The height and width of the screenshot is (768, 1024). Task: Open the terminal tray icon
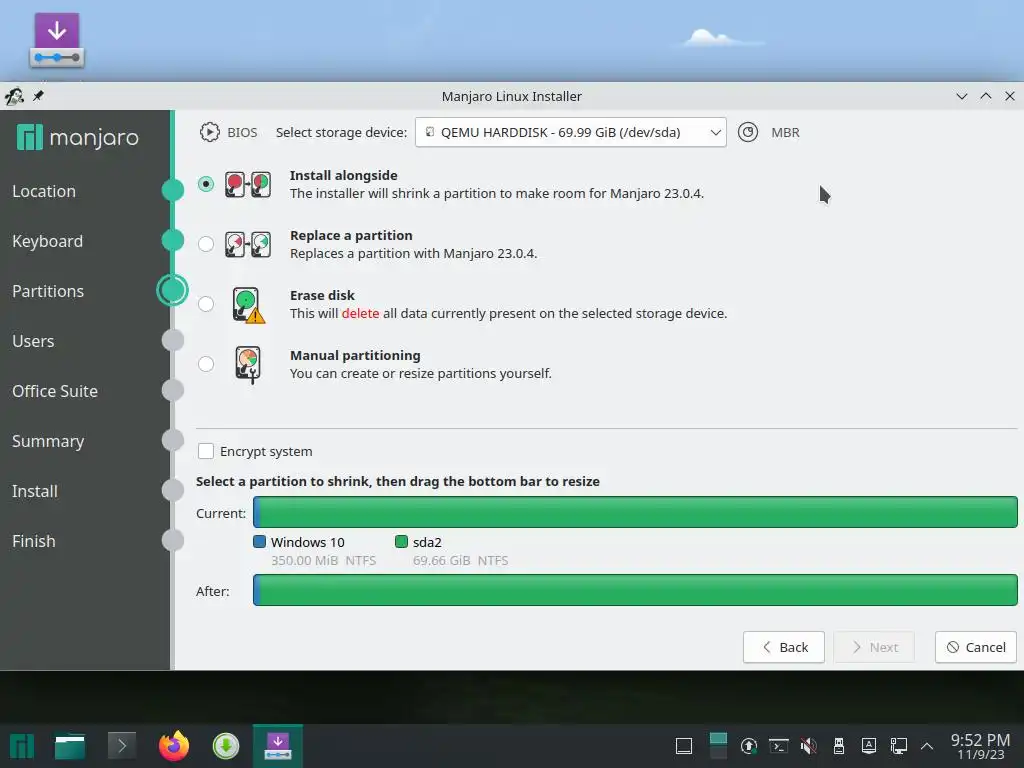pos(778,746)
